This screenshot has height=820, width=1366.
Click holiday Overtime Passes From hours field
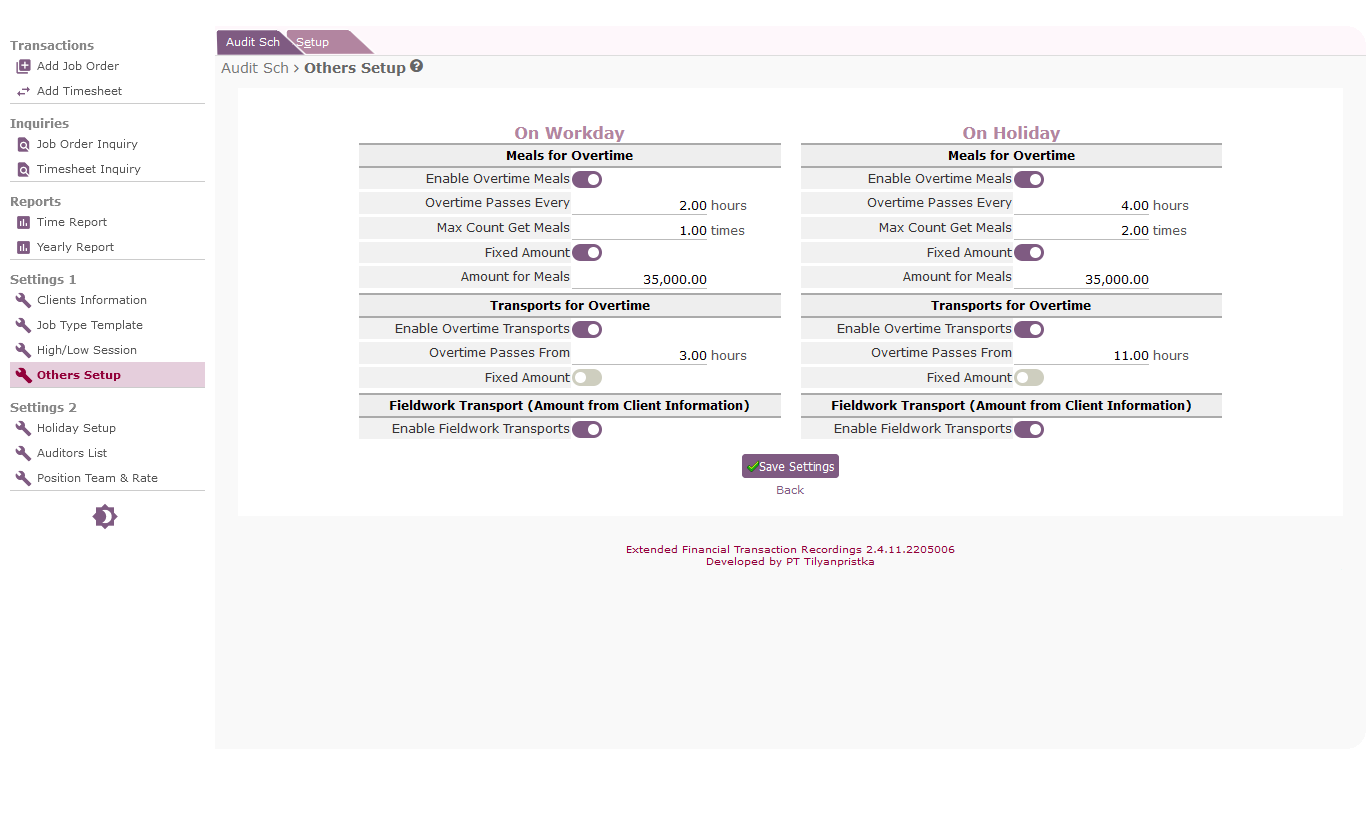1081,356
